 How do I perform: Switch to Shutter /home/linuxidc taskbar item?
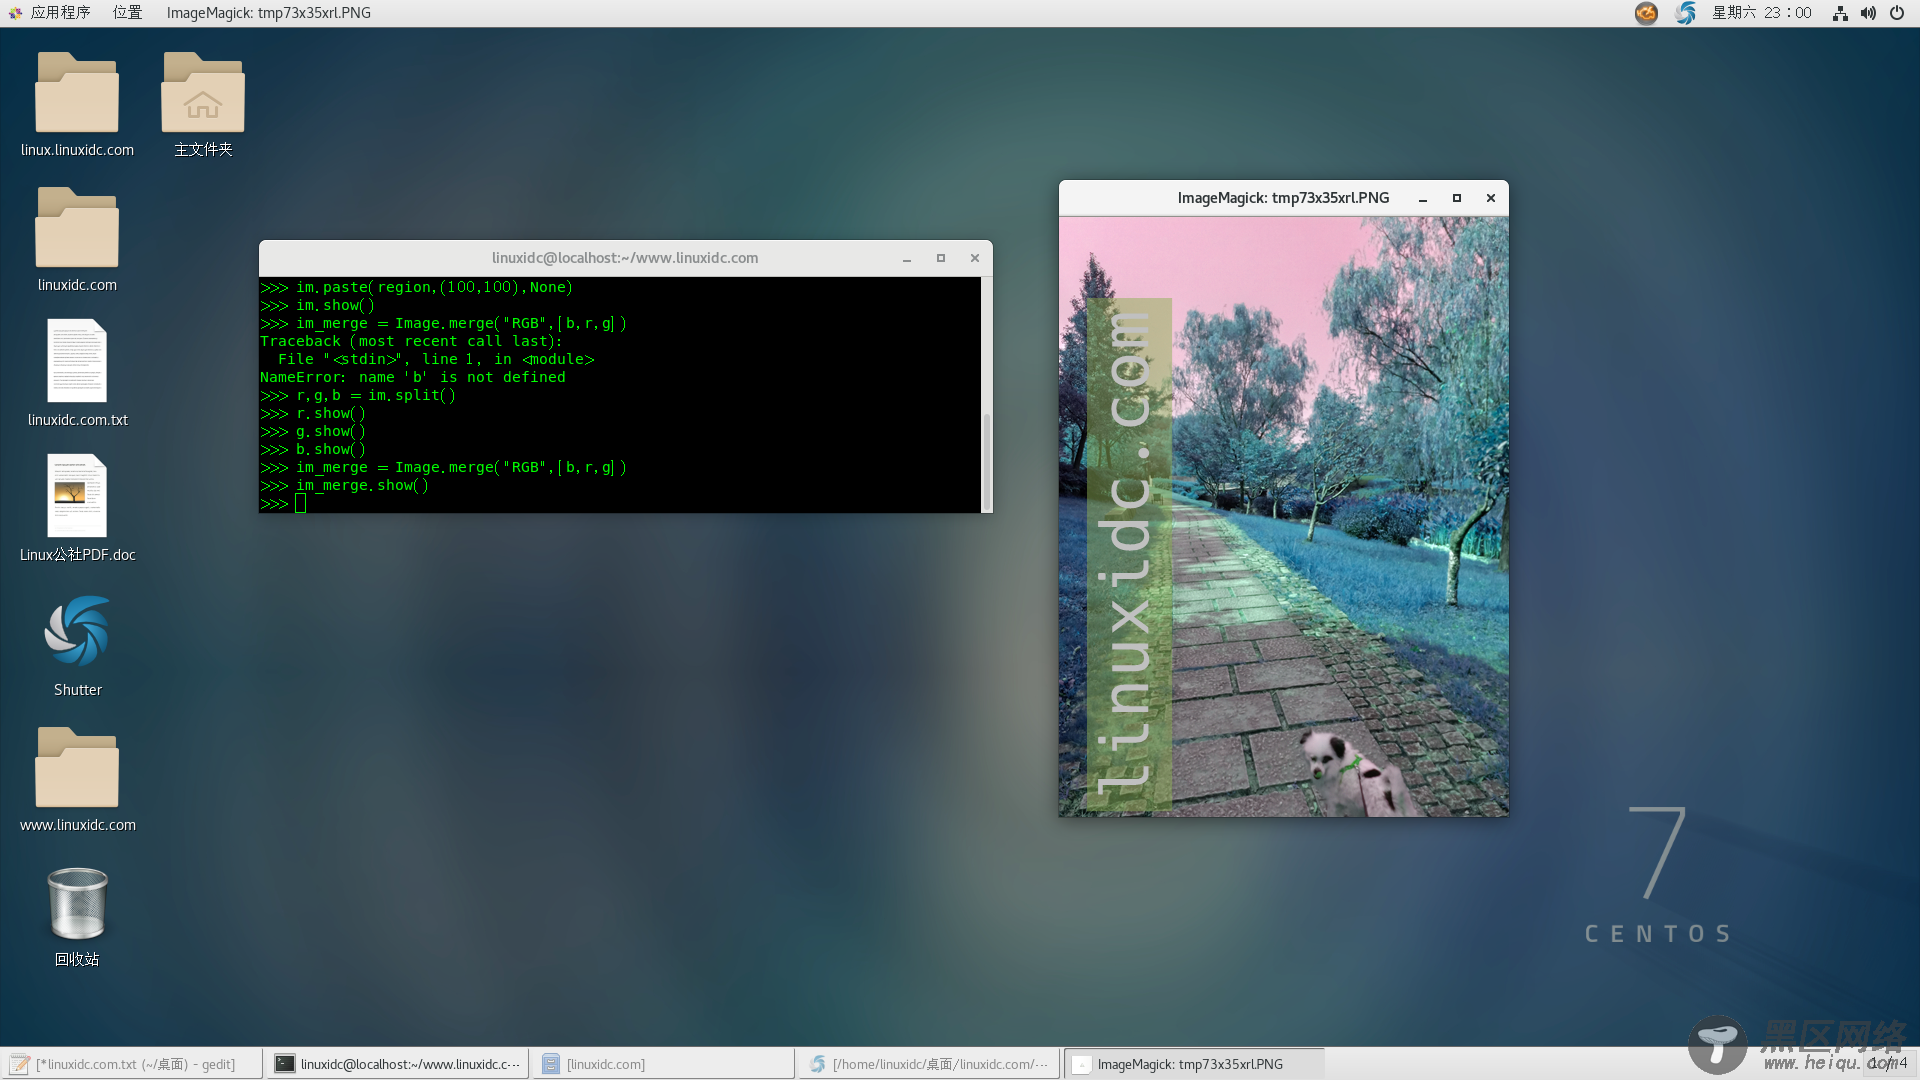[x=930, y=1064]
